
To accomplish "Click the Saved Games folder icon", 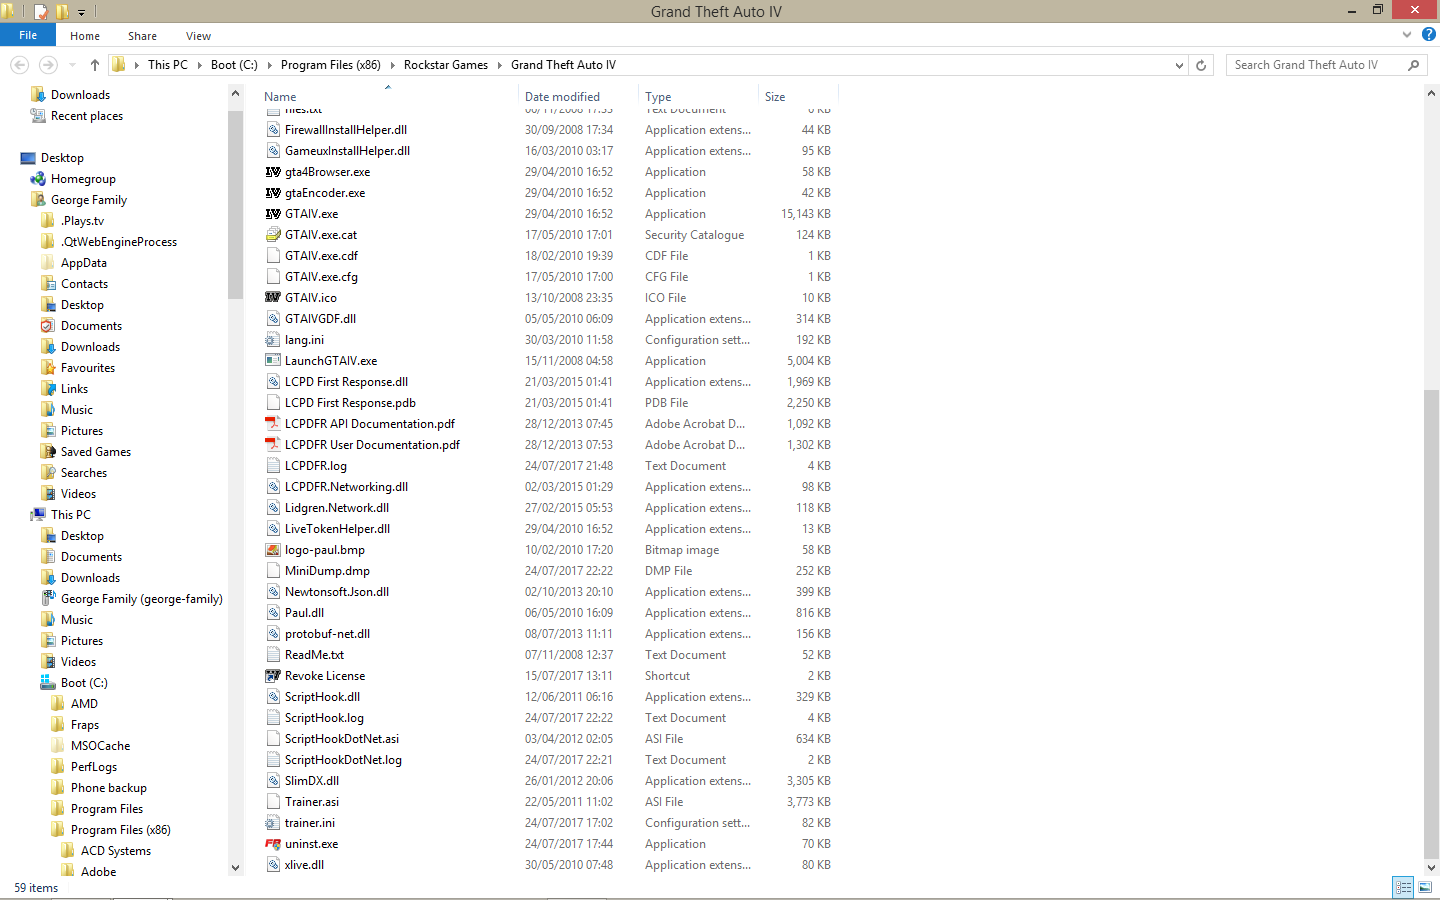I will (48, 452).
